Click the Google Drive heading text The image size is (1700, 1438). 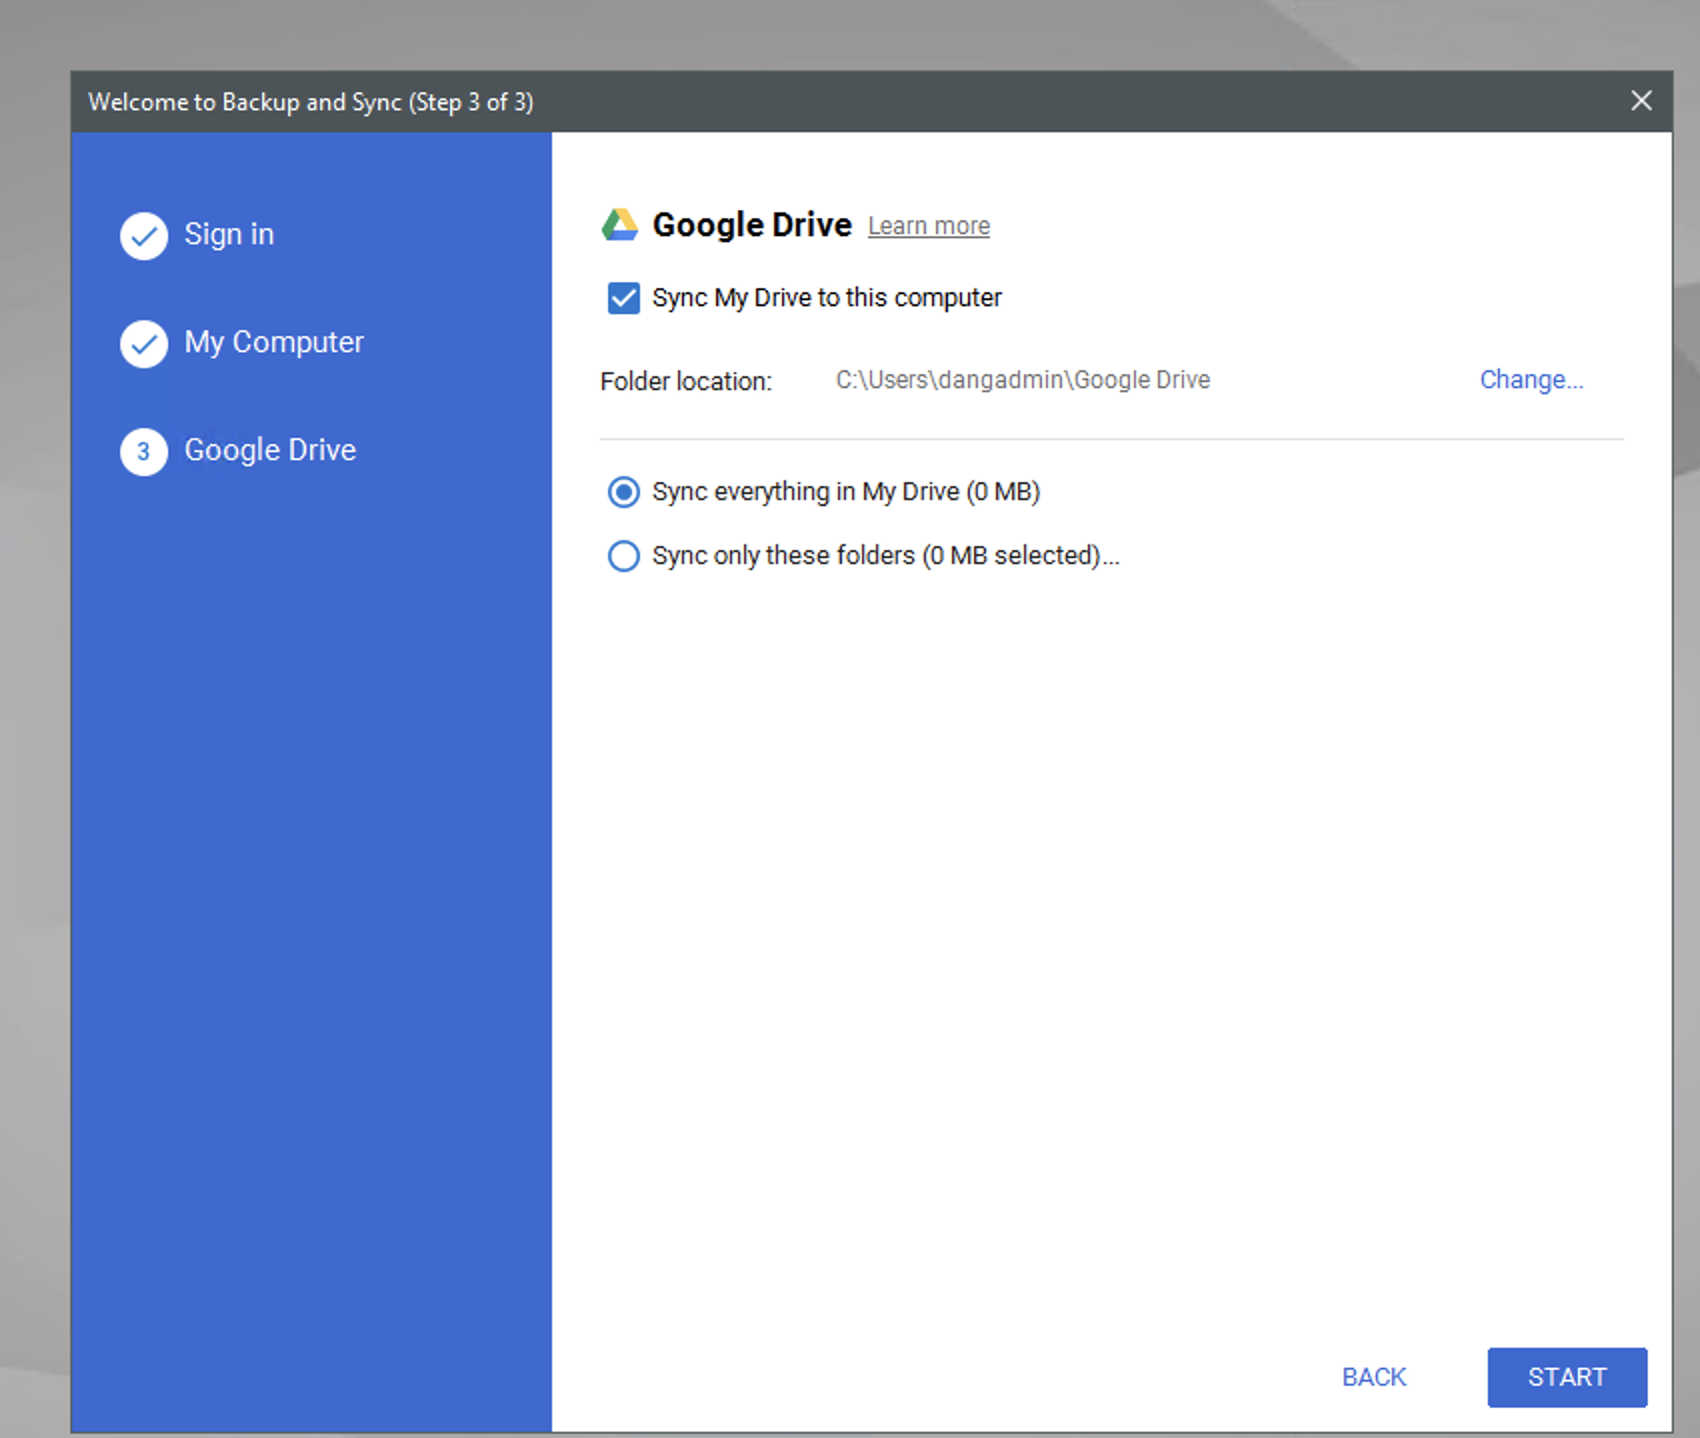[752, 225]
